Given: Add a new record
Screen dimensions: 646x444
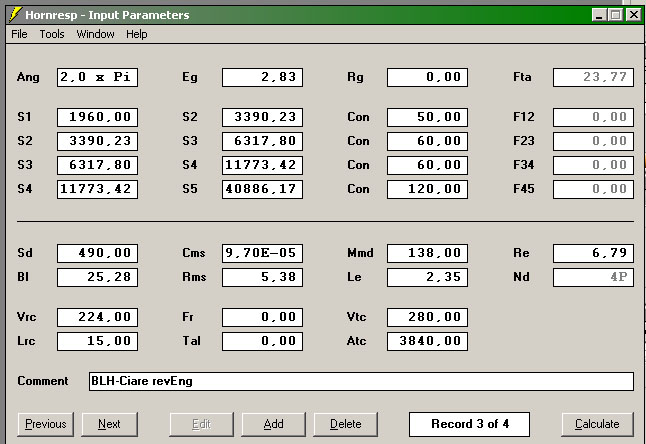Looking at the screenshot, I should pos(273,424).
